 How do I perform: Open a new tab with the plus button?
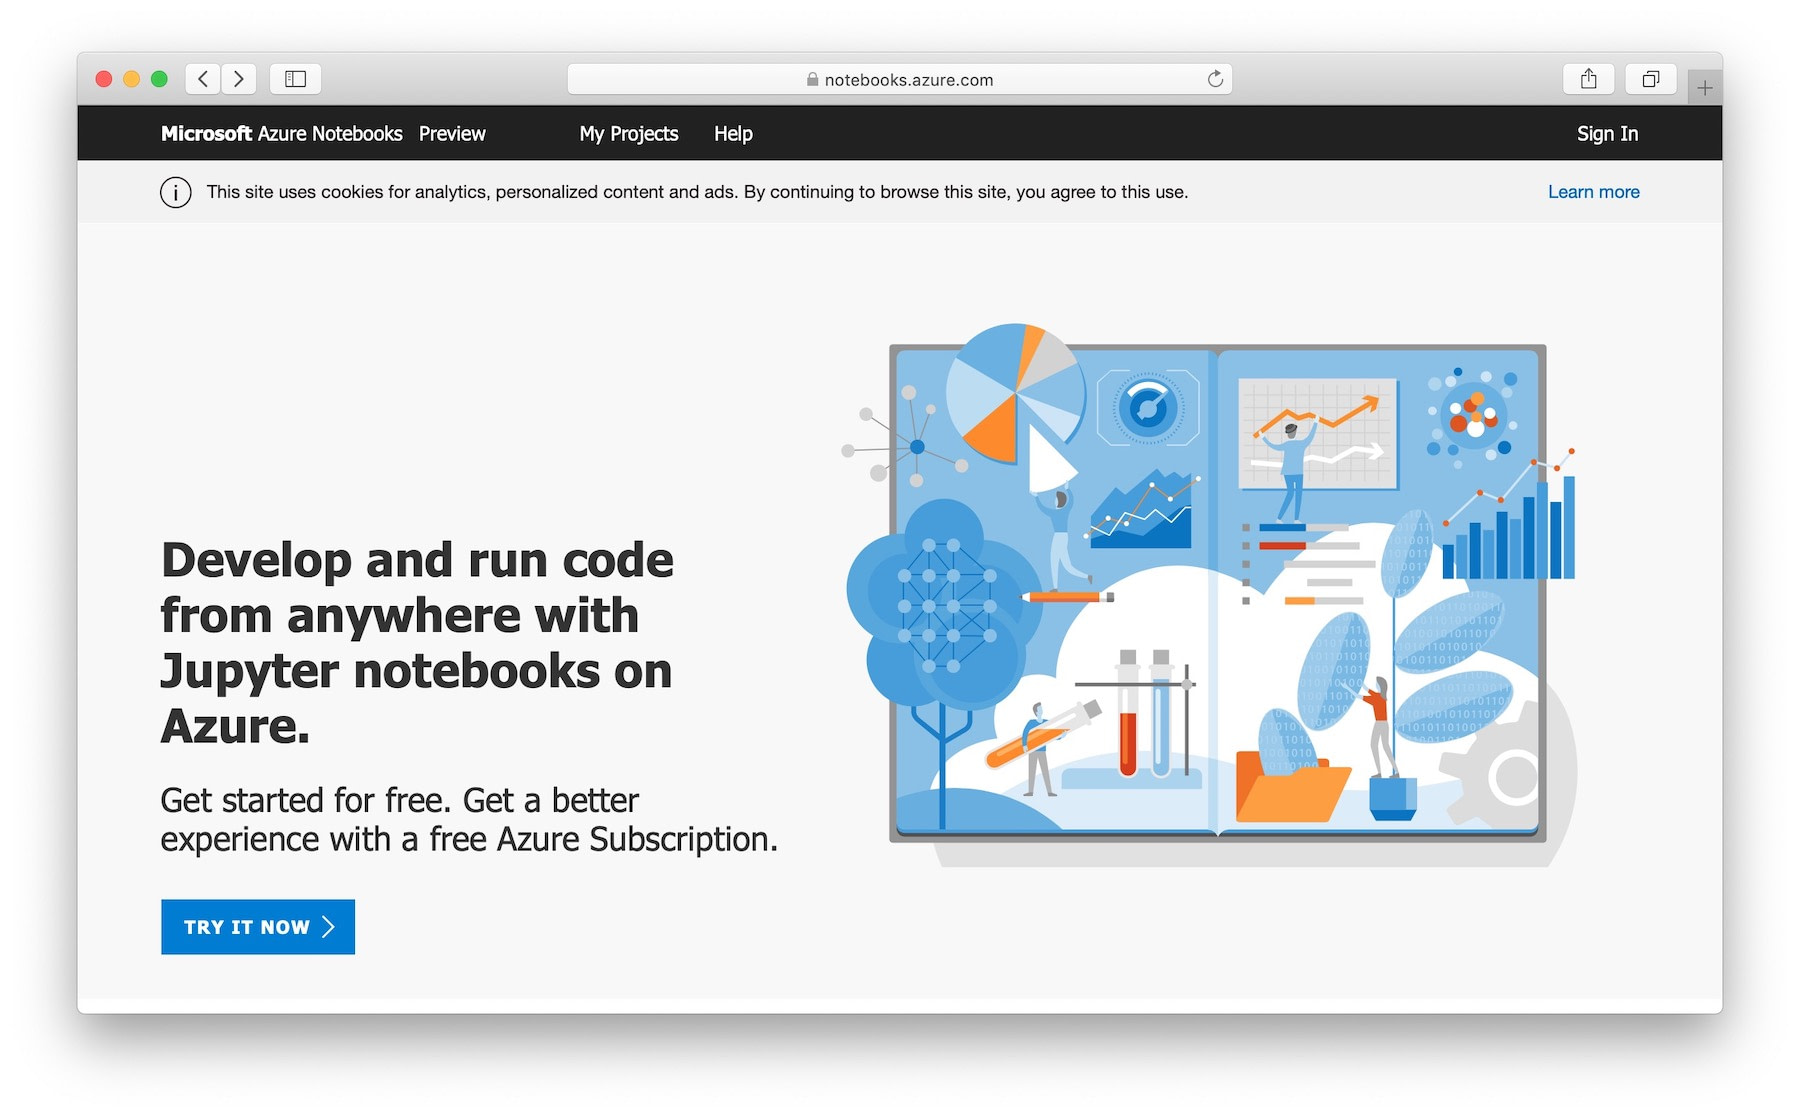(x=1704, y=88)
